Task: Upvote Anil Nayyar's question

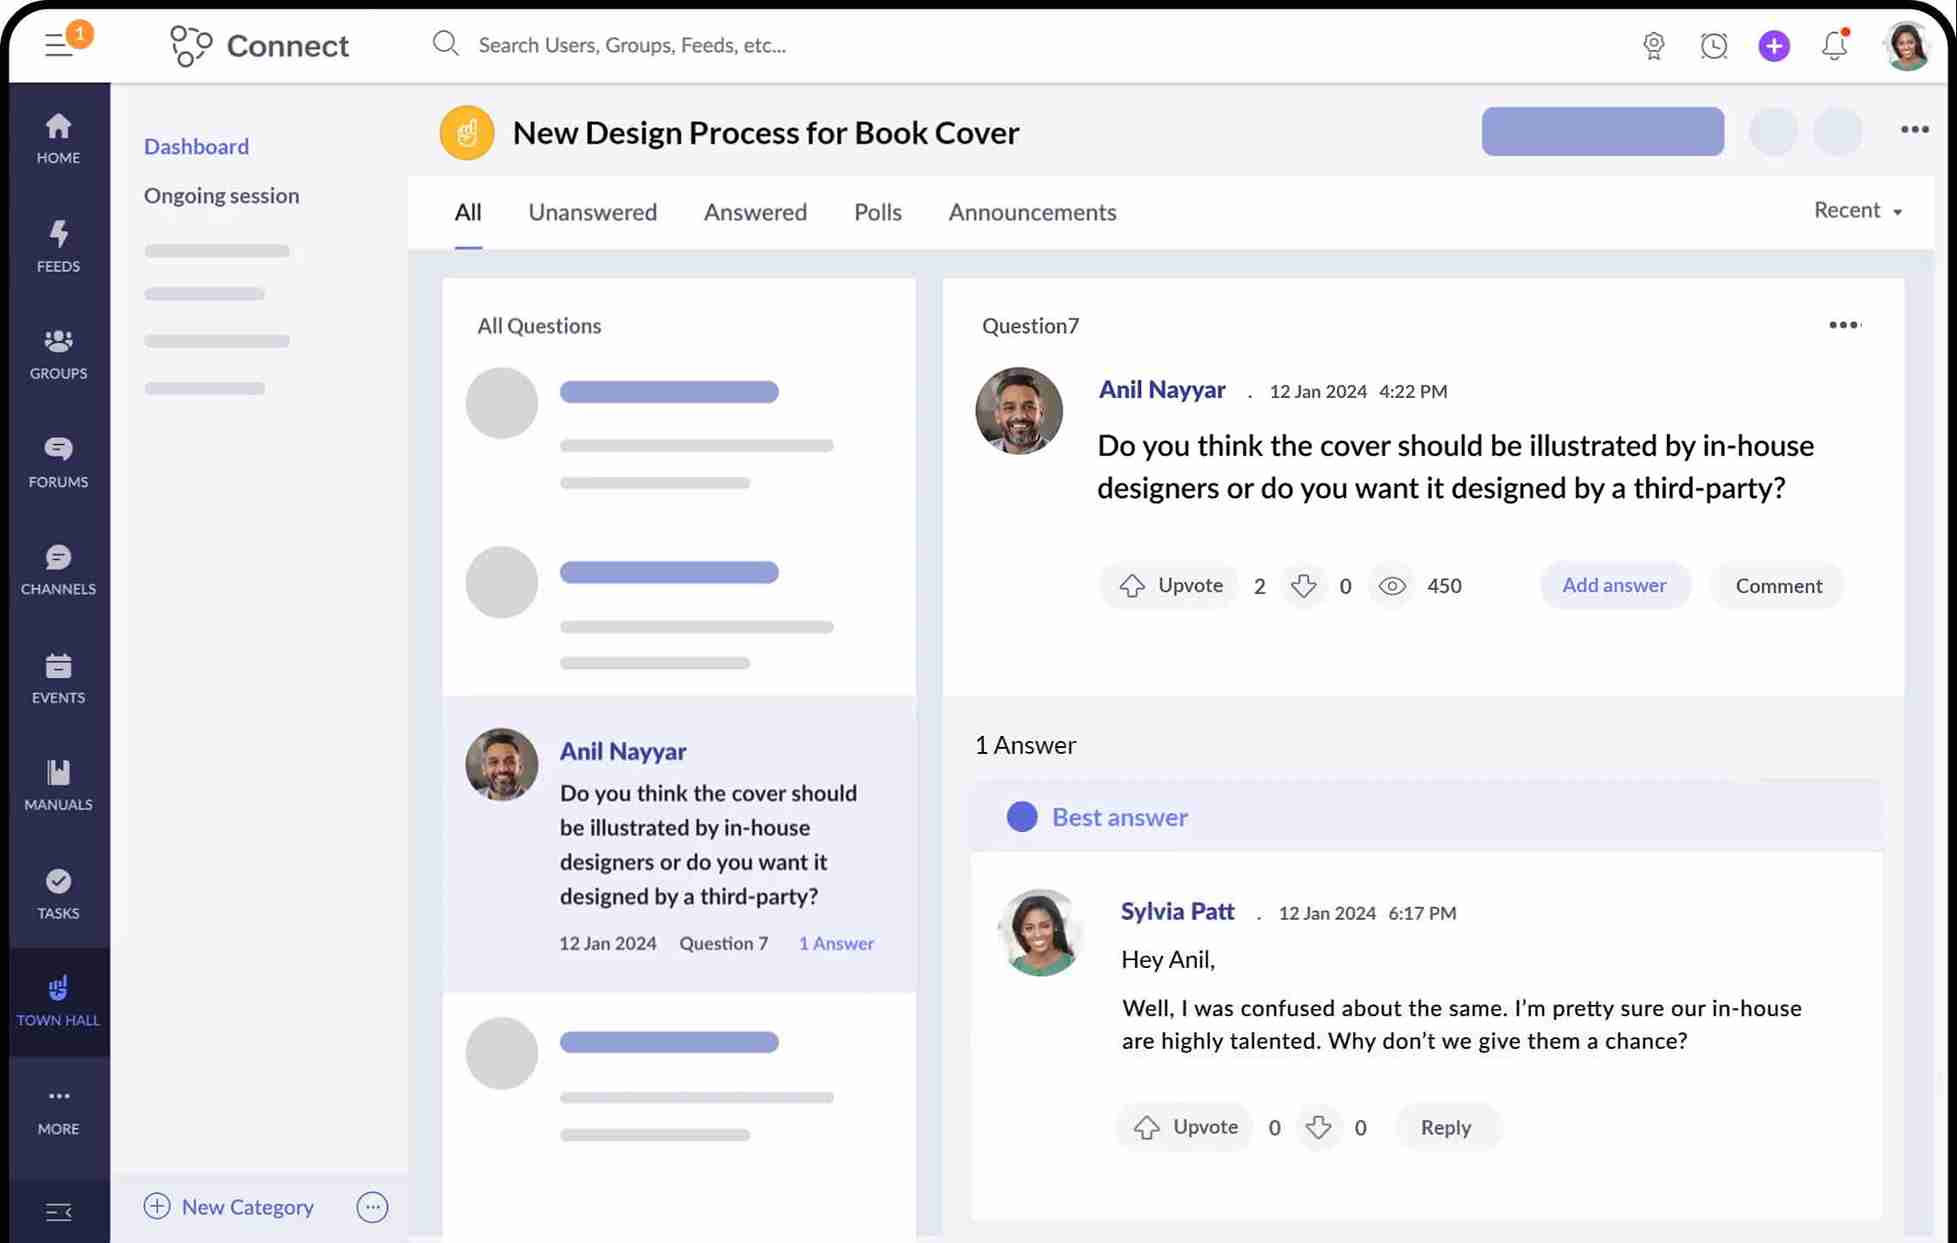Action: (1168, 585)
